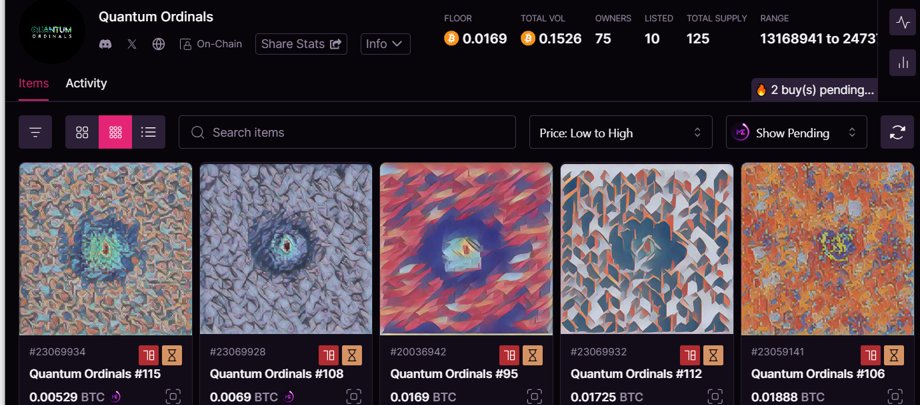The image size is (920, 405).
Task: Click the Listed count 10
Action: 652,39
